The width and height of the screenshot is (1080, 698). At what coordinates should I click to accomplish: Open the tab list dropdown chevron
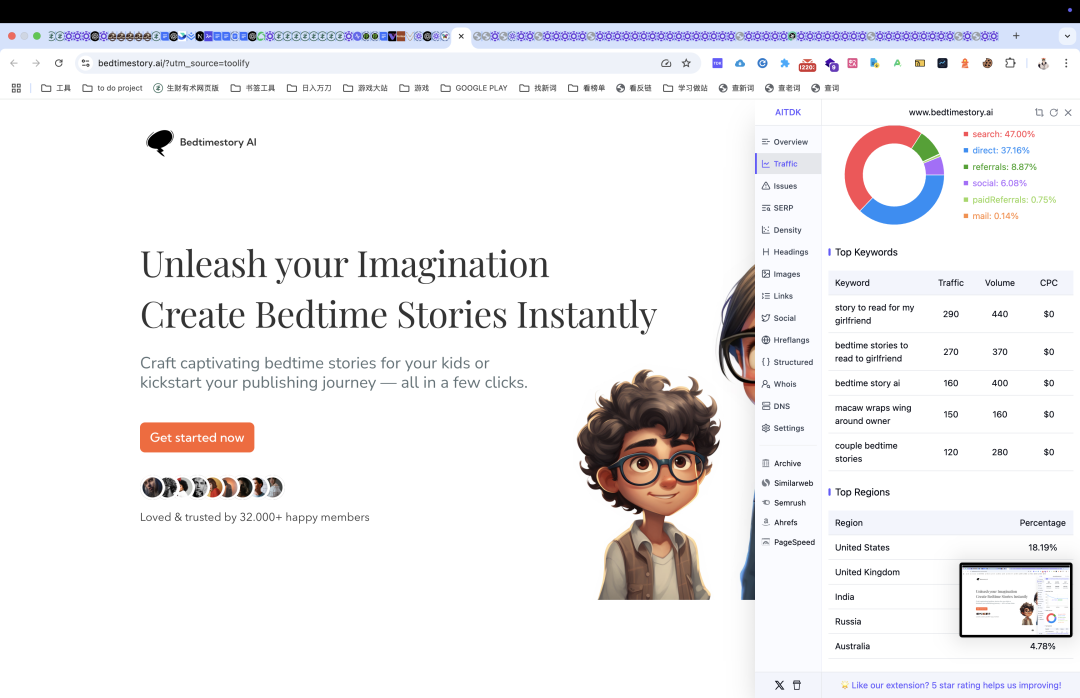[1068, 36]
